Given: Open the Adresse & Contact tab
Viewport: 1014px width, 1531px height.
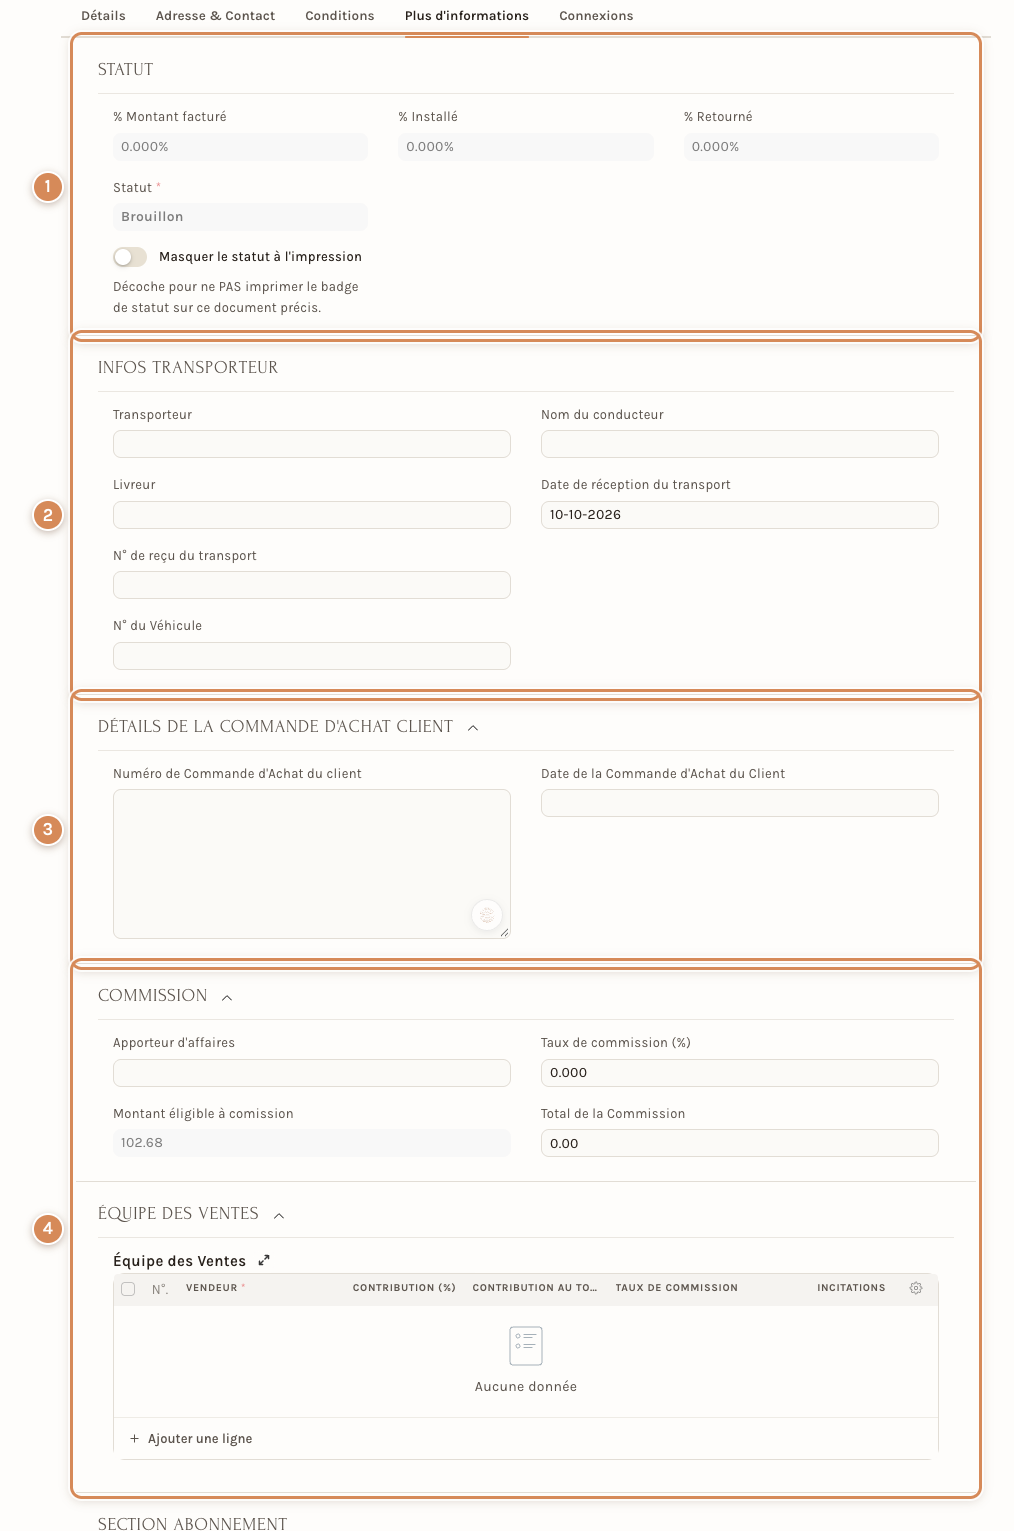Looking at the screenshot, I should 215,16.
